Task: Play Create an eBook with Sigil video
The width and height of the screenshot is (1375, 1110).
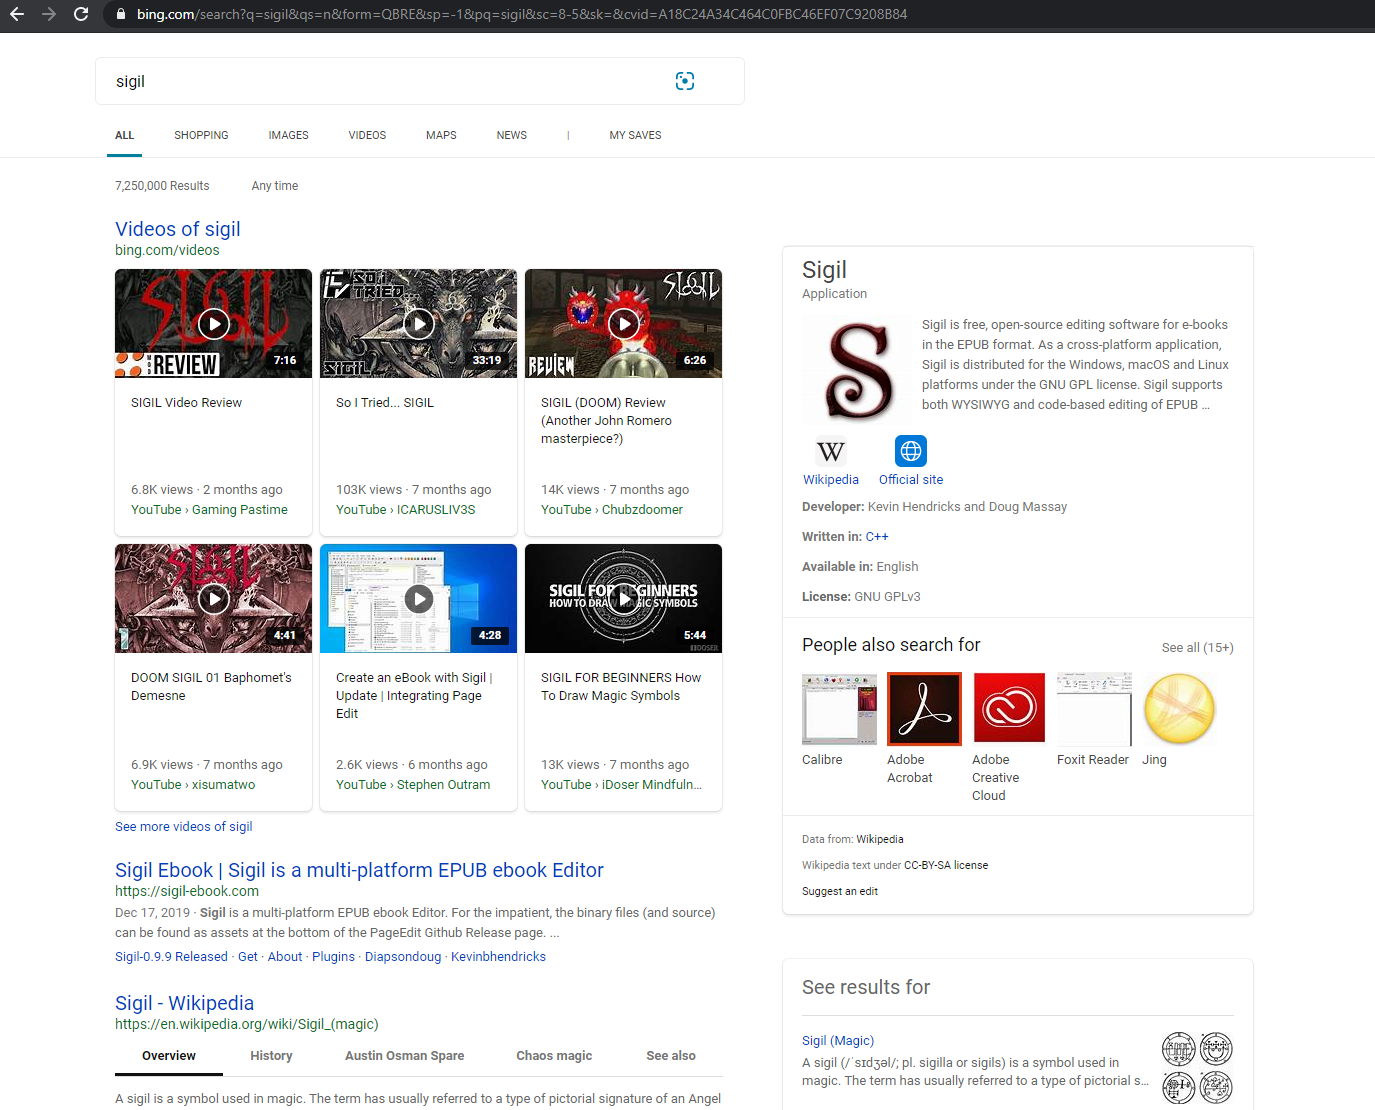Action: coord(419,598)
